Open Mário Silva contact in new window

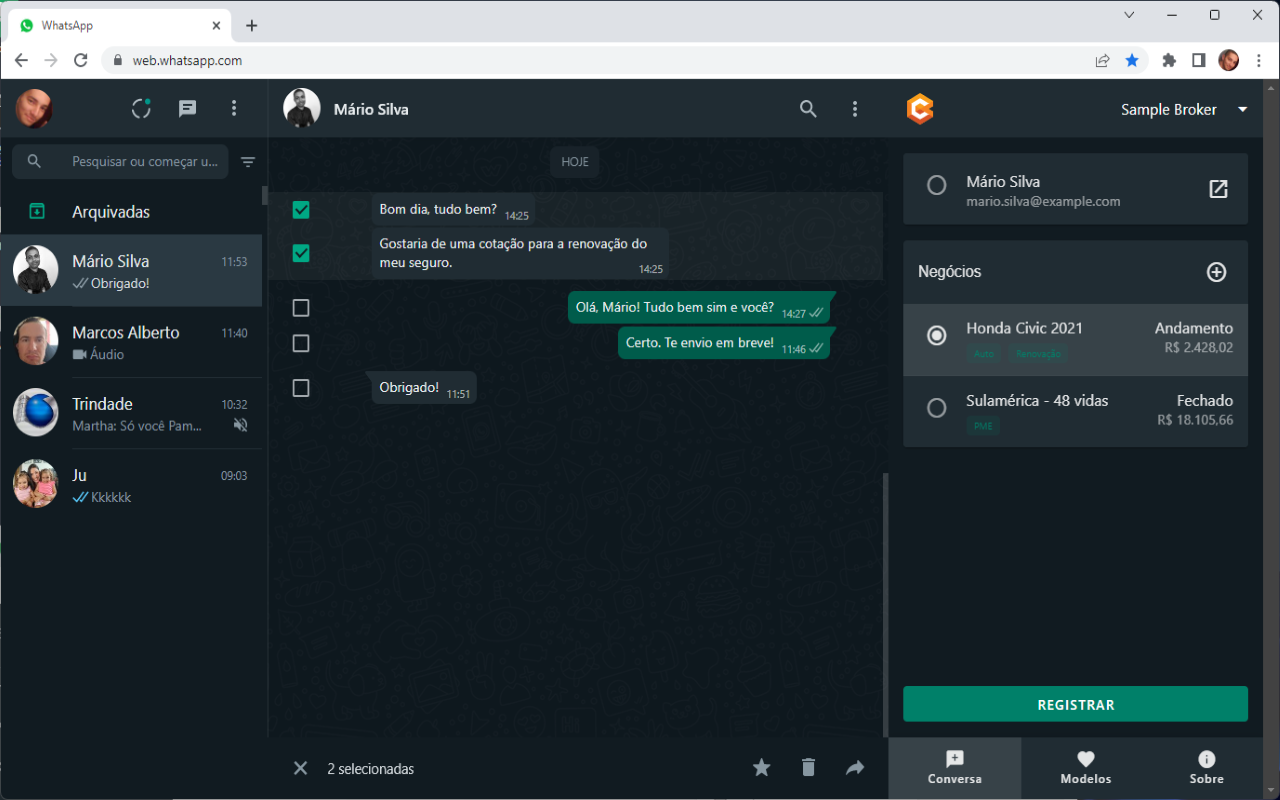tap(1218, 189)
